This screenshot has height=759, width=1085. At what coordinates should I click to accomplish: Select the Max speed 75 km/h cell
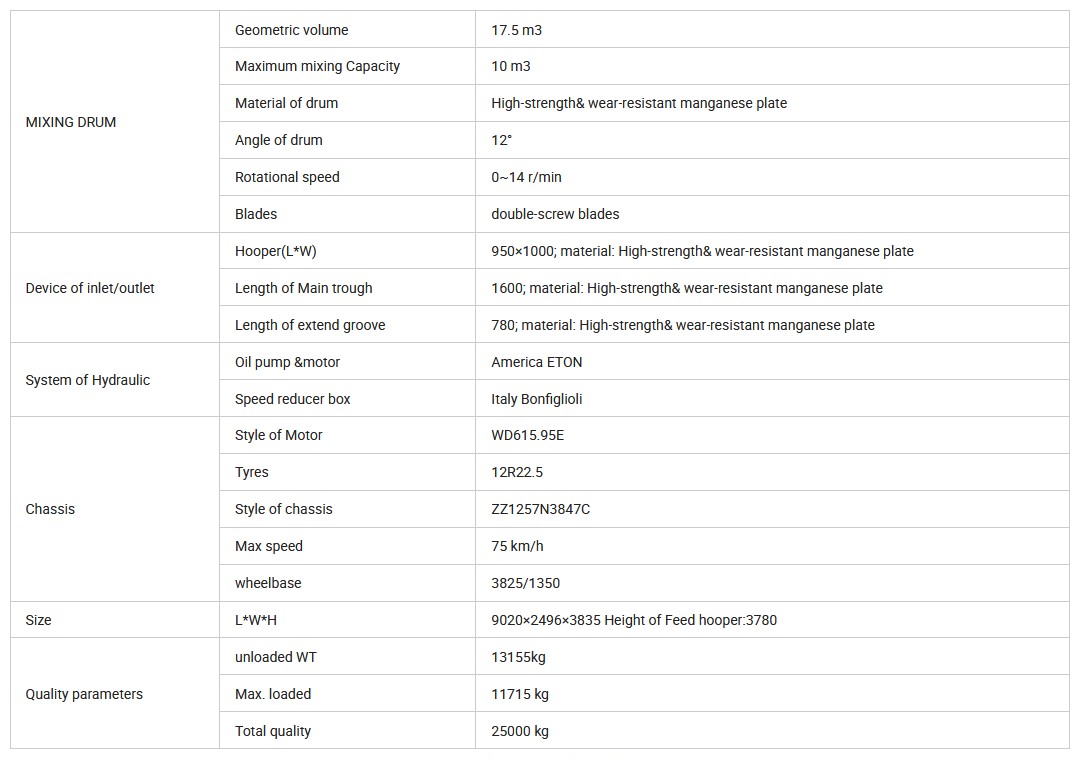[518, 546]
